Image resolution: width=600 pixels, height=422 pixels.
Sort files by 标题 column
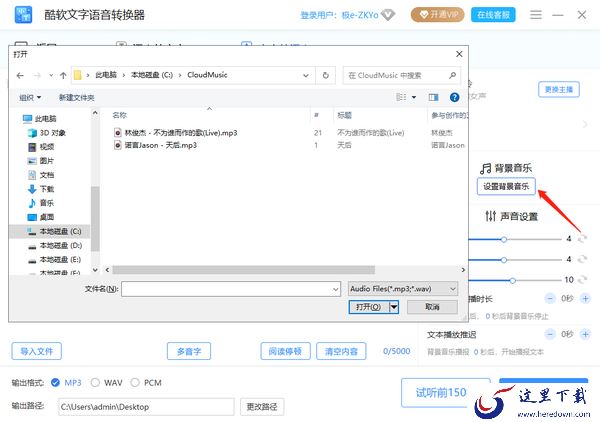point(344,115)
